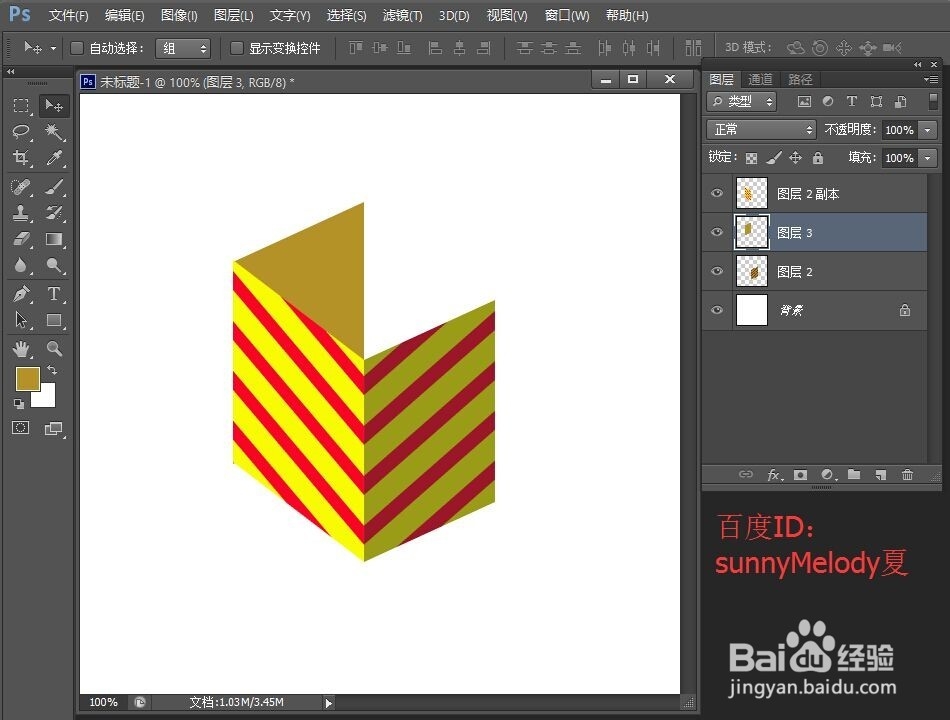This screenshot has width=950, height=720.
Task: Select the Magic Wand tool
Action: point(54,132)
